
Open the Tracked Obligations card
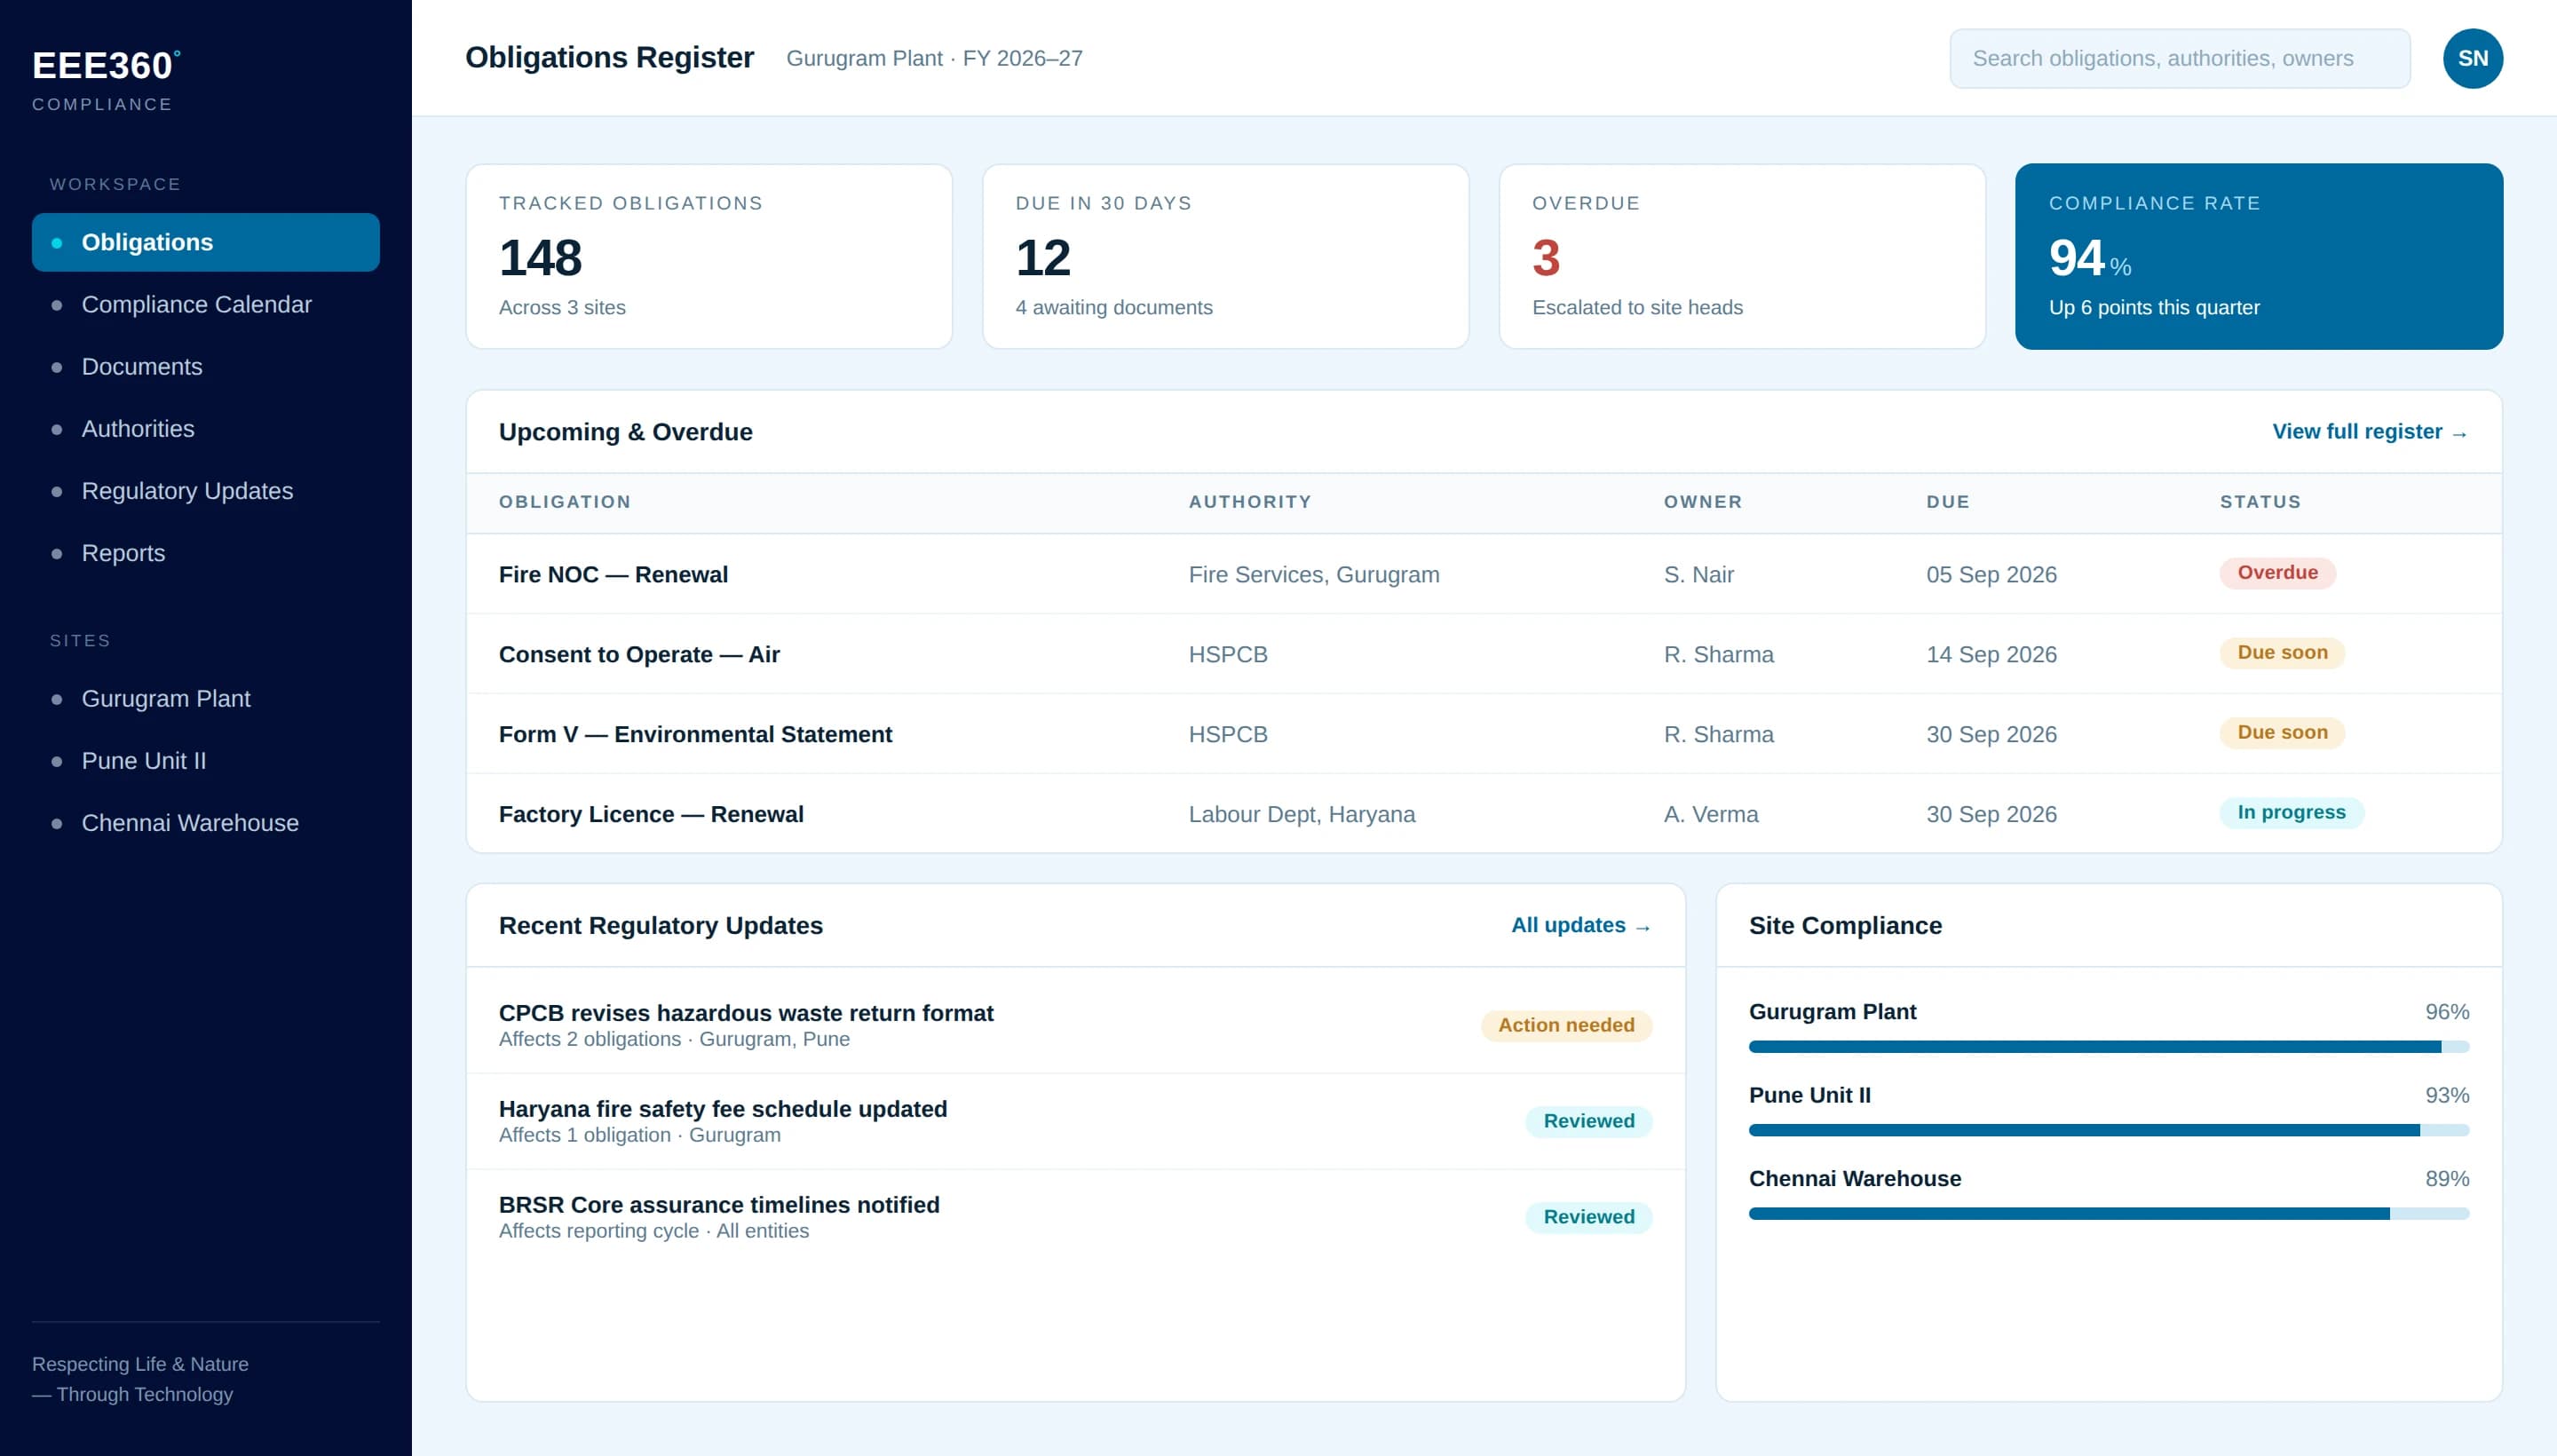pos(708,256)
